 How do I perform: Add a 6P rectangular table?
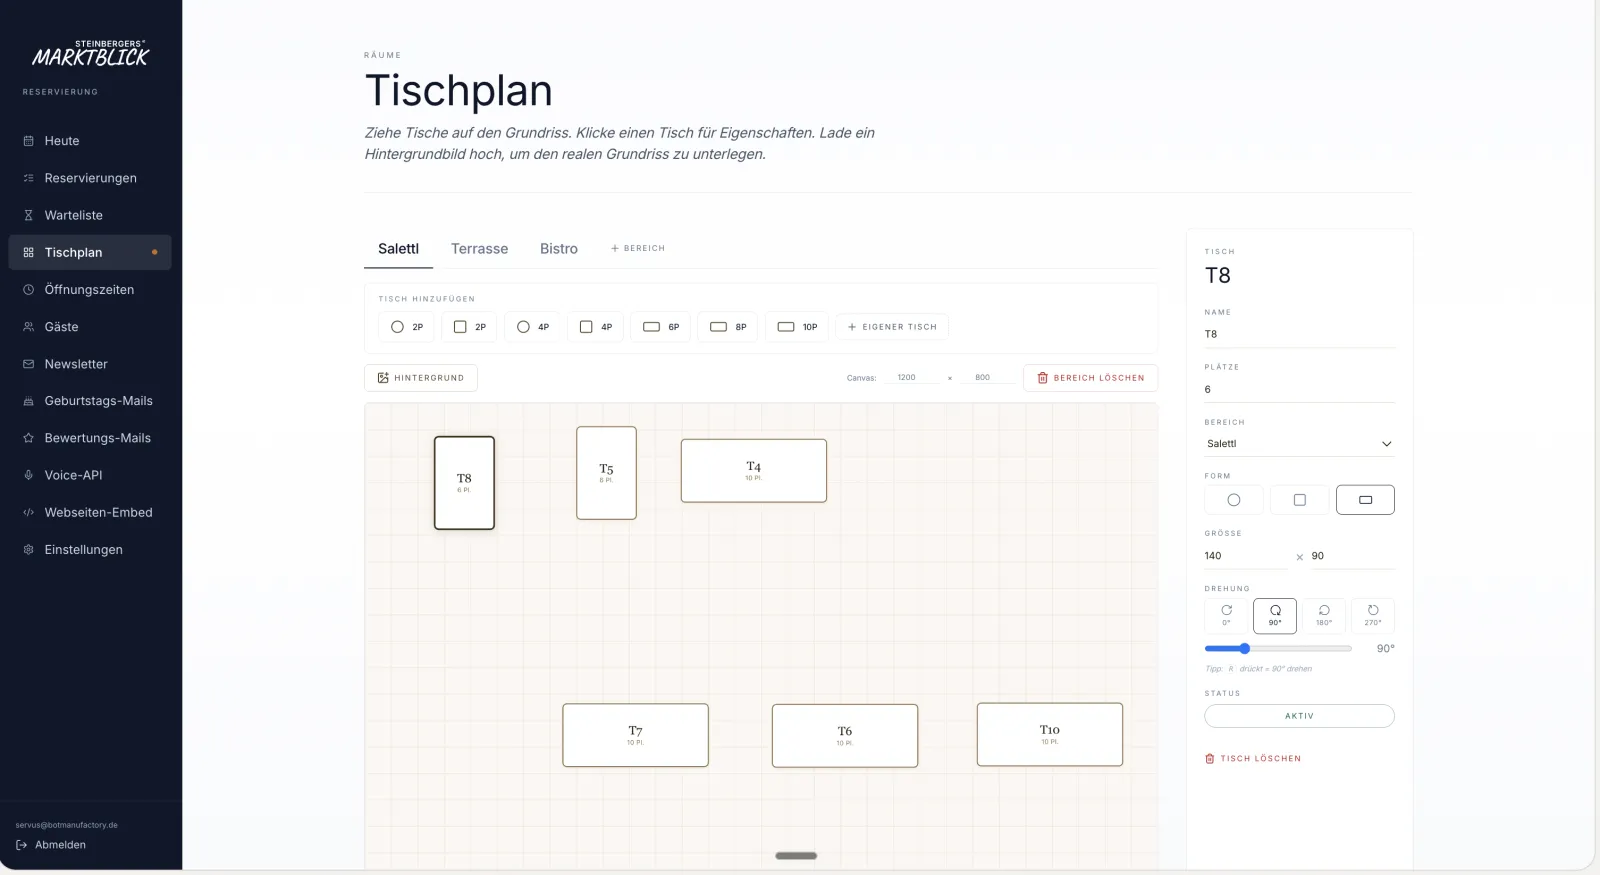[x=660, y=327]
